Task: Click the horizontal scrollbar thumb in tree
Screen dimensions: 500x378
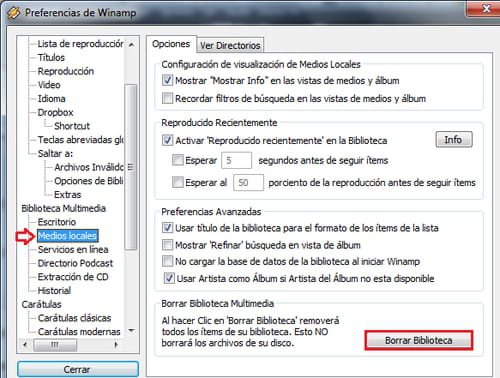Action: tap(55, 345)
